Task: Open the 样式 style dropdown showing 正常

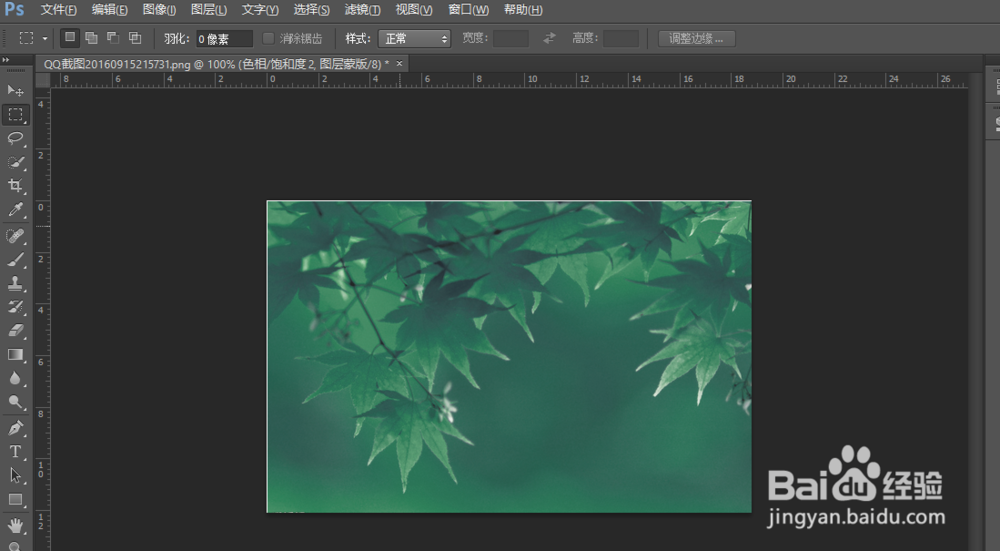Action: coord(415,38)
